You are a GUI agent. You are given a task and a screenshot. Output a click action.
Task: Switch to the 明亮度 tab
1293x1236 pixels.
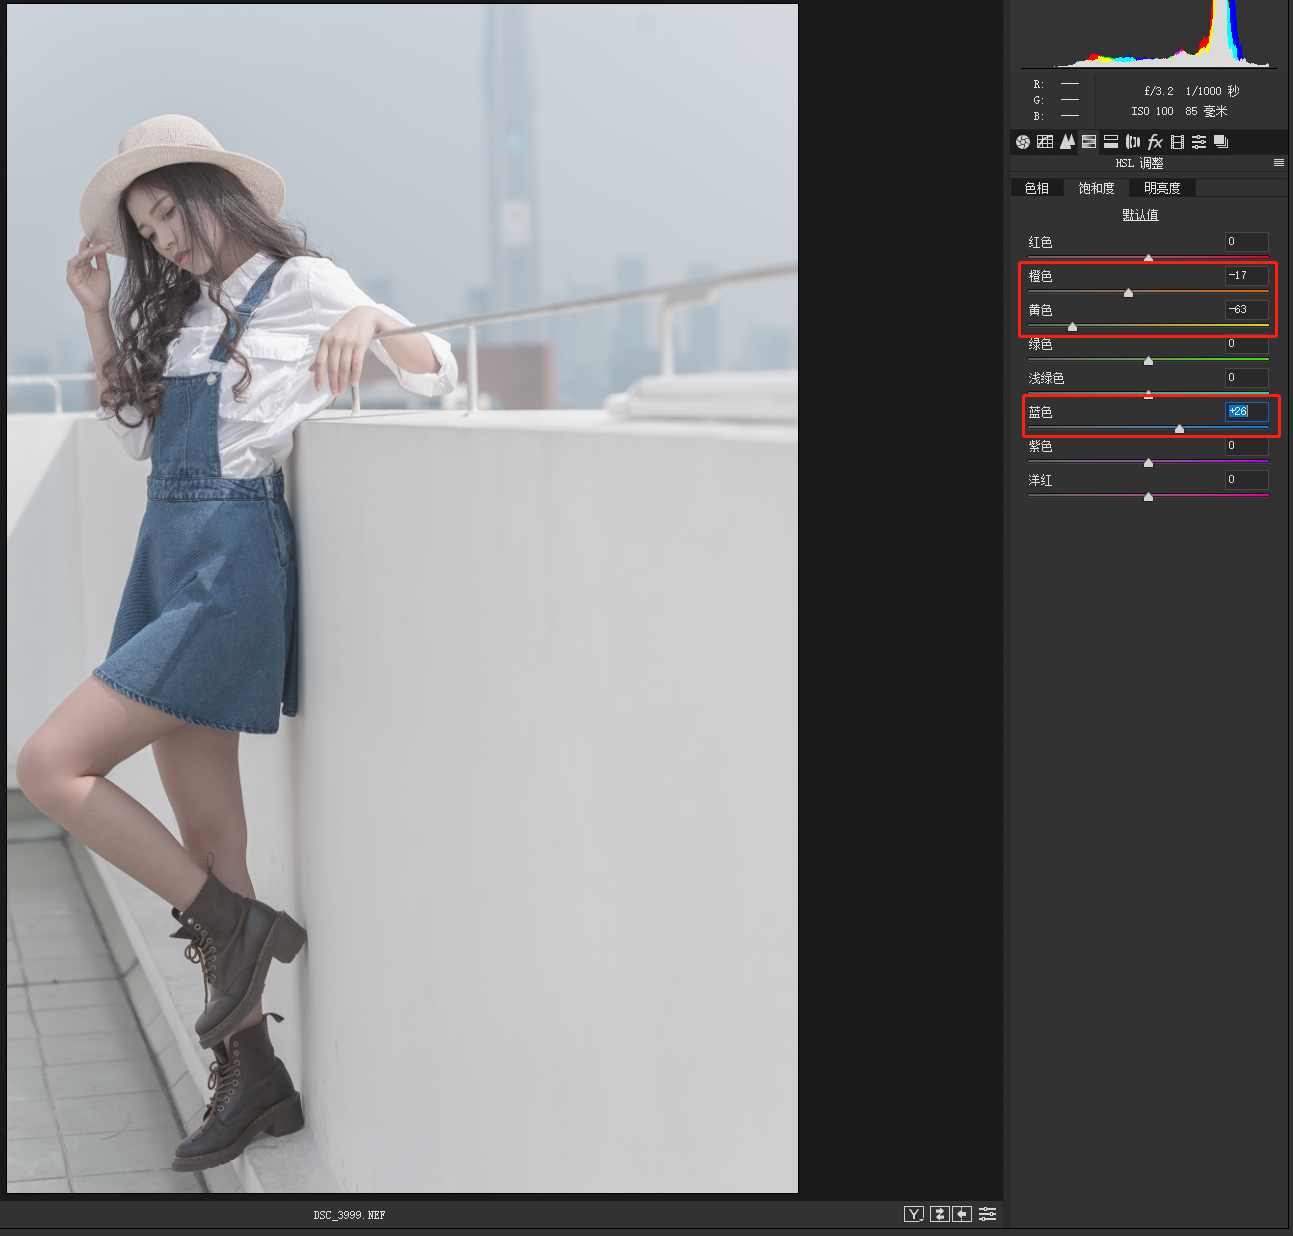click(x=1162, y=188)
